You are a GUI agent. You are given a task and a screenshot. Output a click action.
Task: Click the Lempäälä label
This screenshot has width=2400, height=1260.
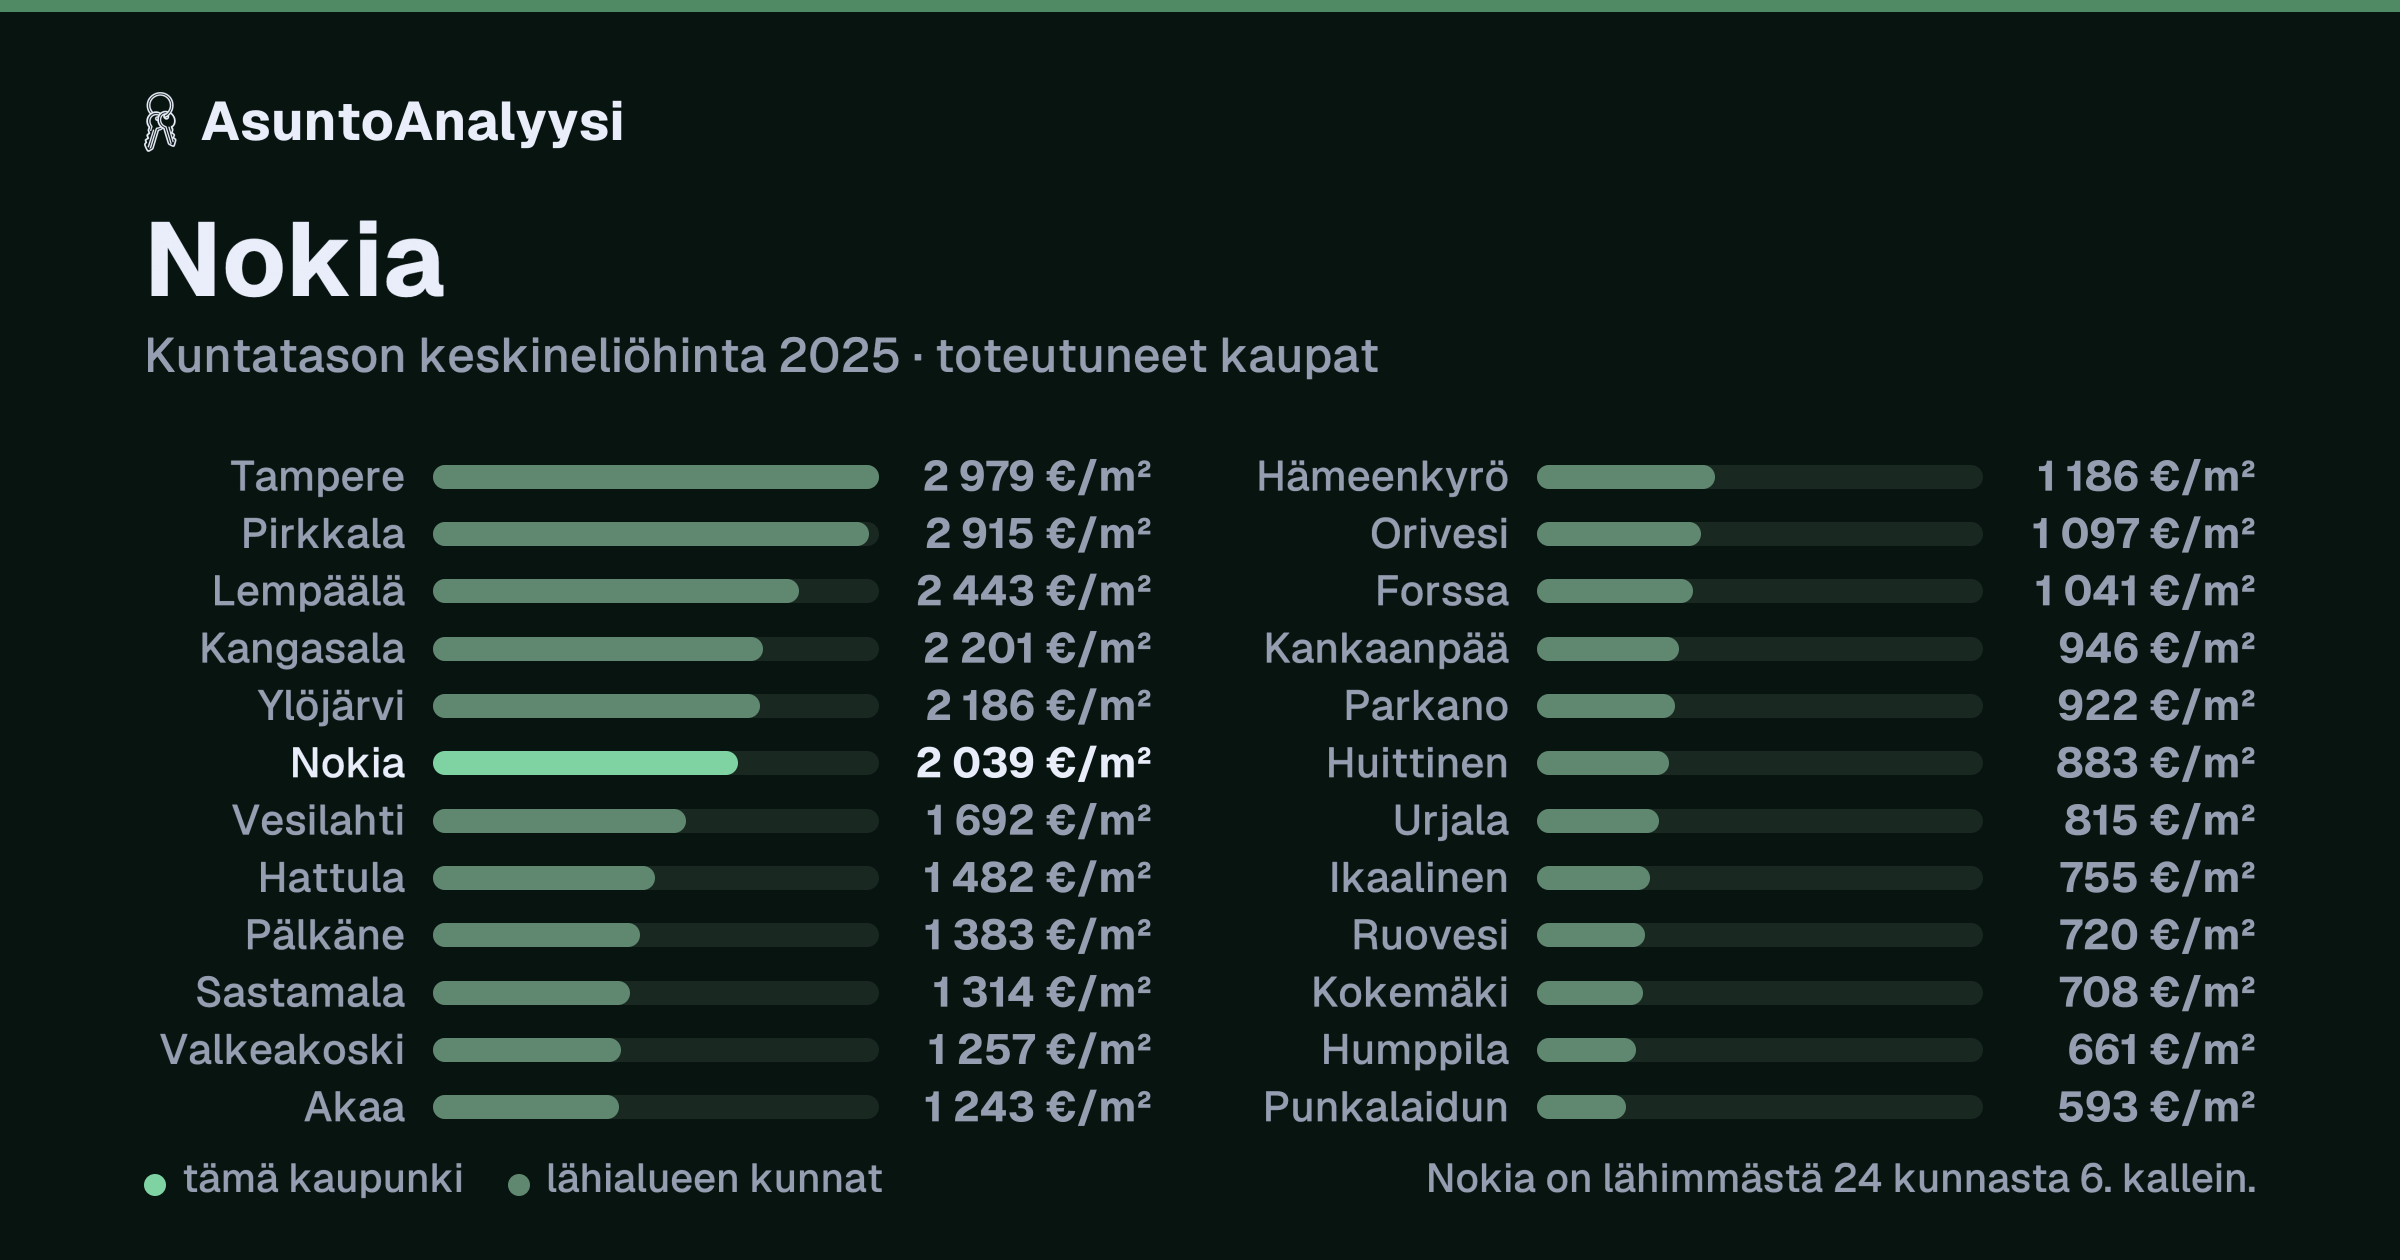(309, 591)
